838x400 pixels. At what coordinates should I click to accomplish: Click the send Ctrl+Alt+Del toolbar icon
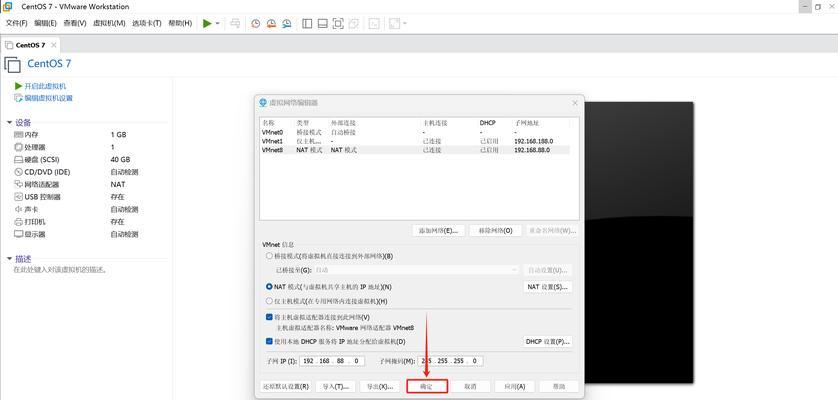point(235,24)
